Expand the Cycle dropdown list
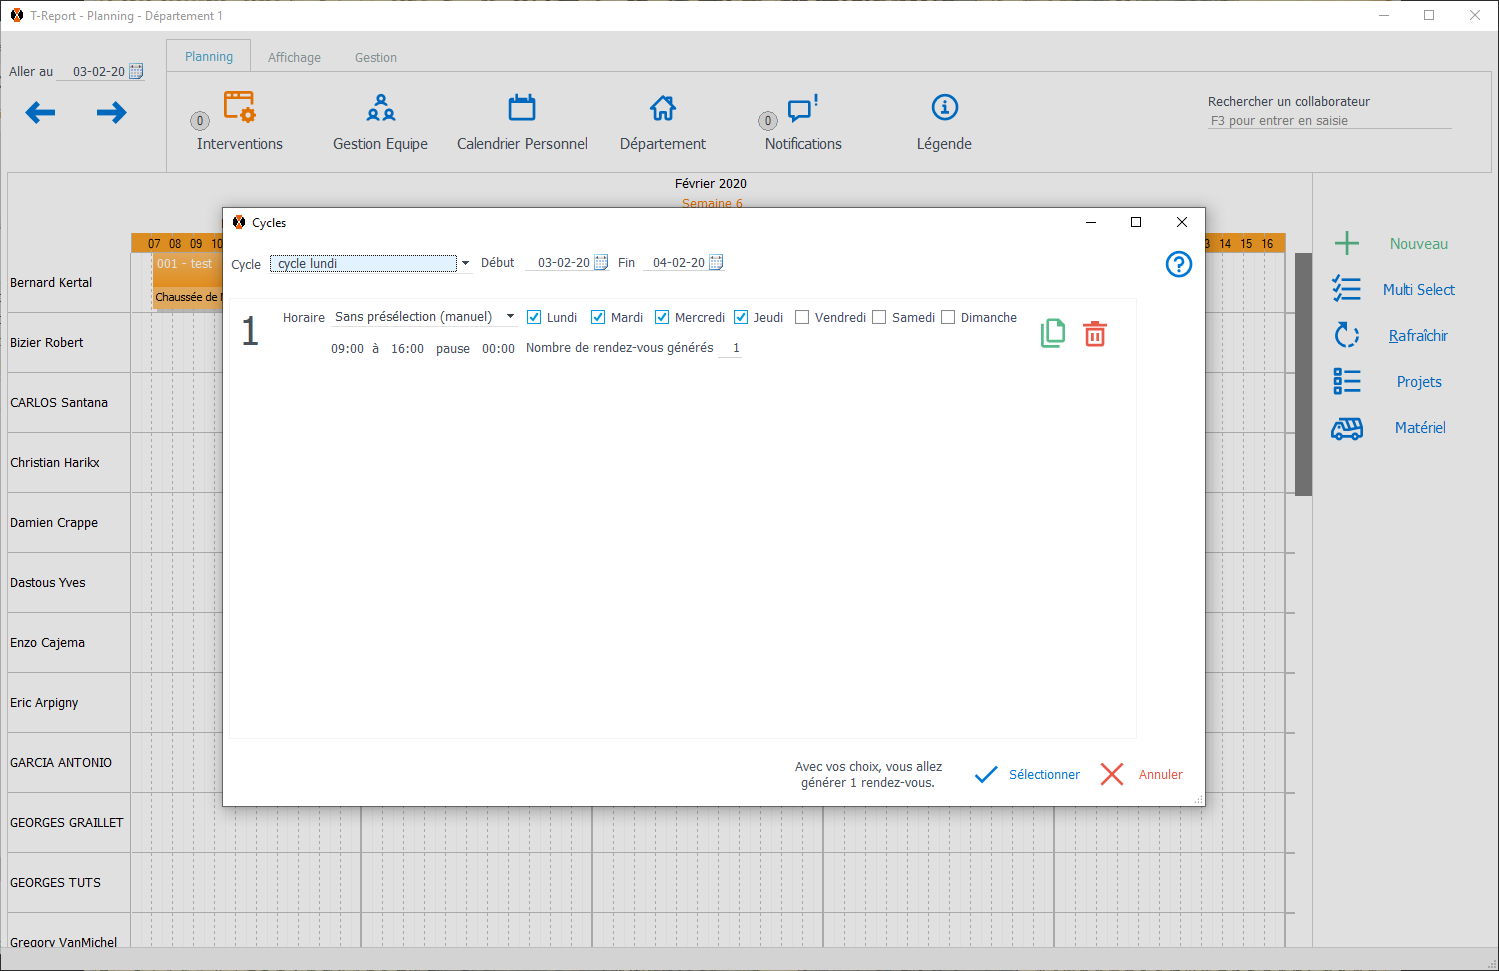 point(465,264)
